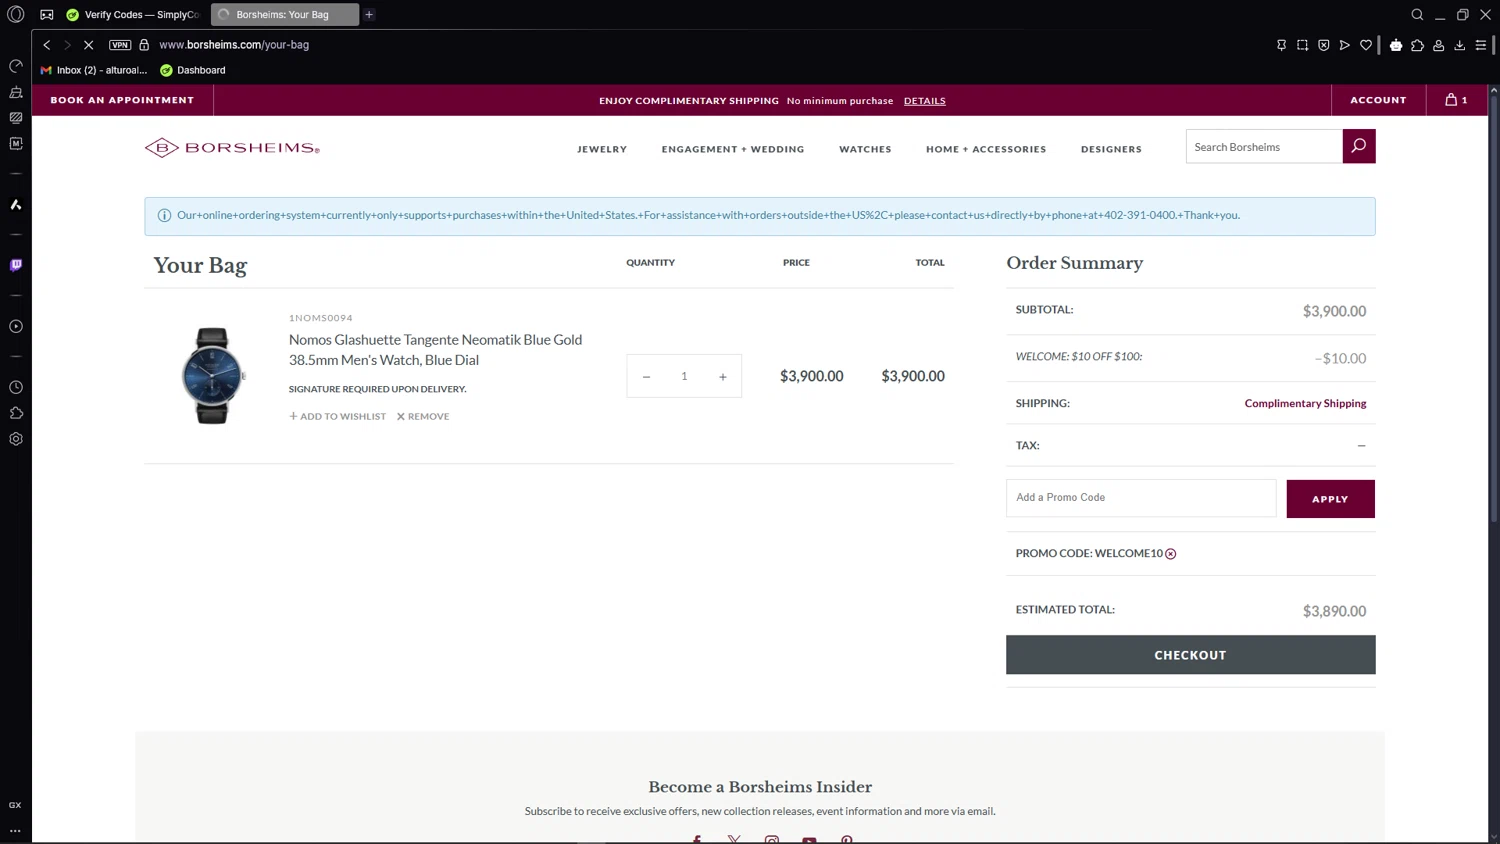Open the sidebar Extensions cube icon

16,413
